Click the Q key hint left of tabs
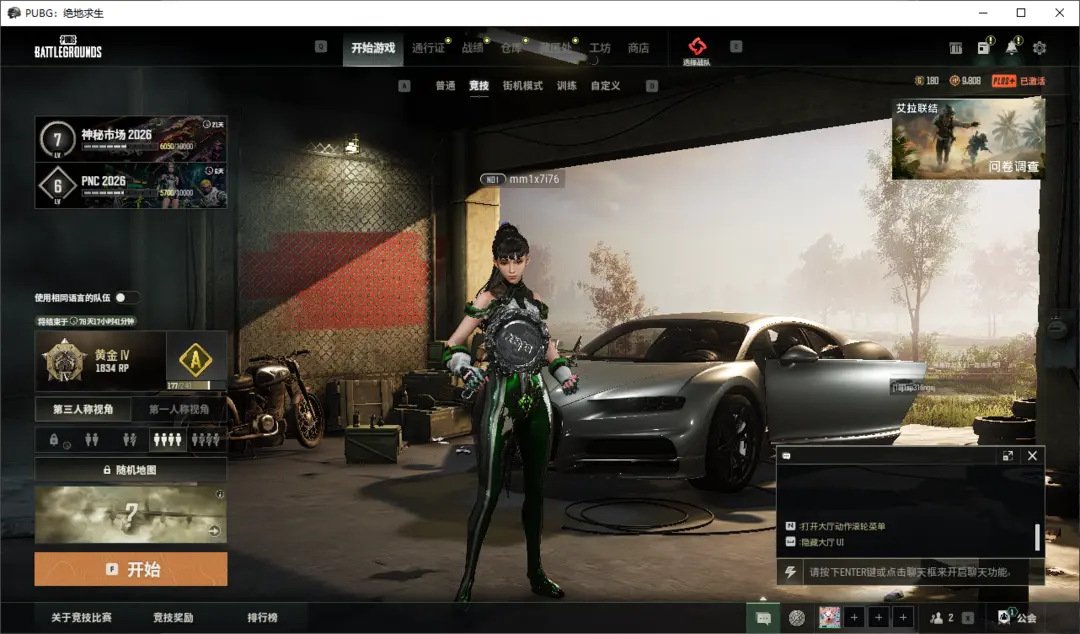1080x634 pixels. tap(321, 47)
